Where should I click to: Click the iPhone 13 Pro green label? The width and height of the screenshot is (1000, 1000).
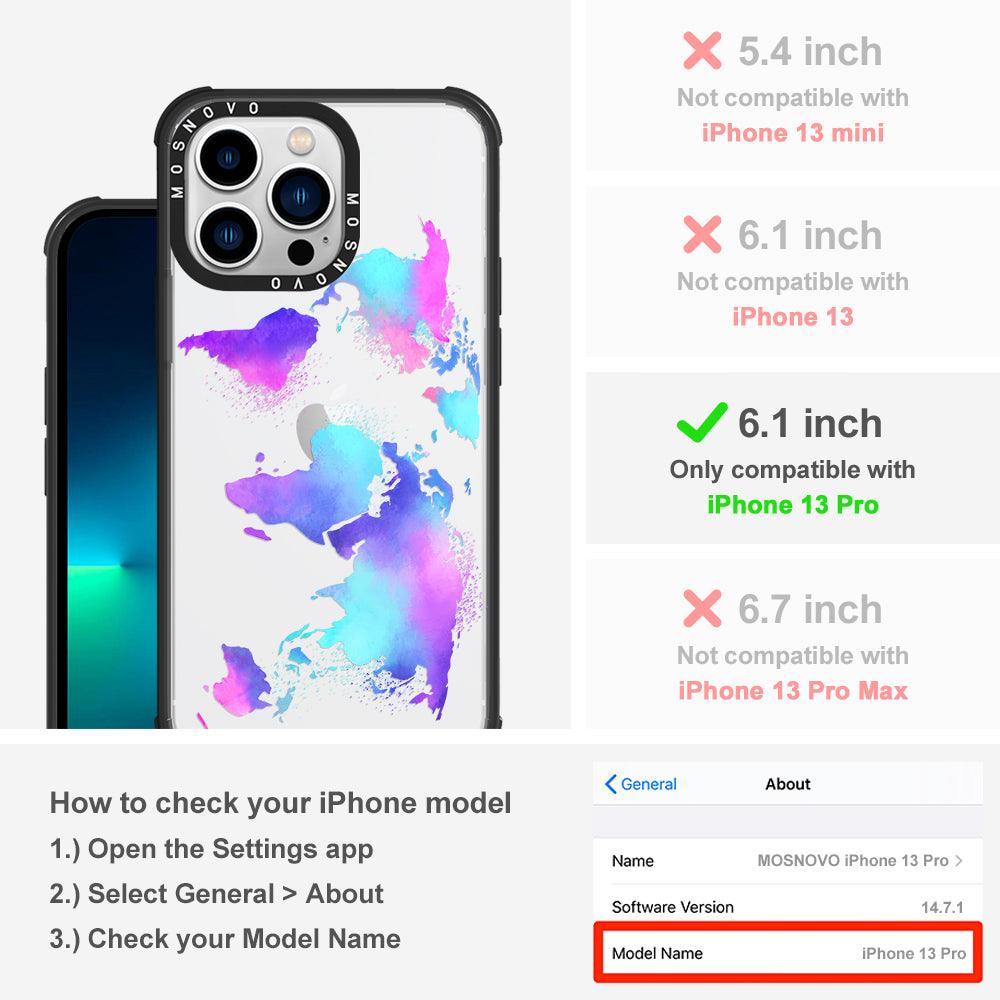click(793, 504)
